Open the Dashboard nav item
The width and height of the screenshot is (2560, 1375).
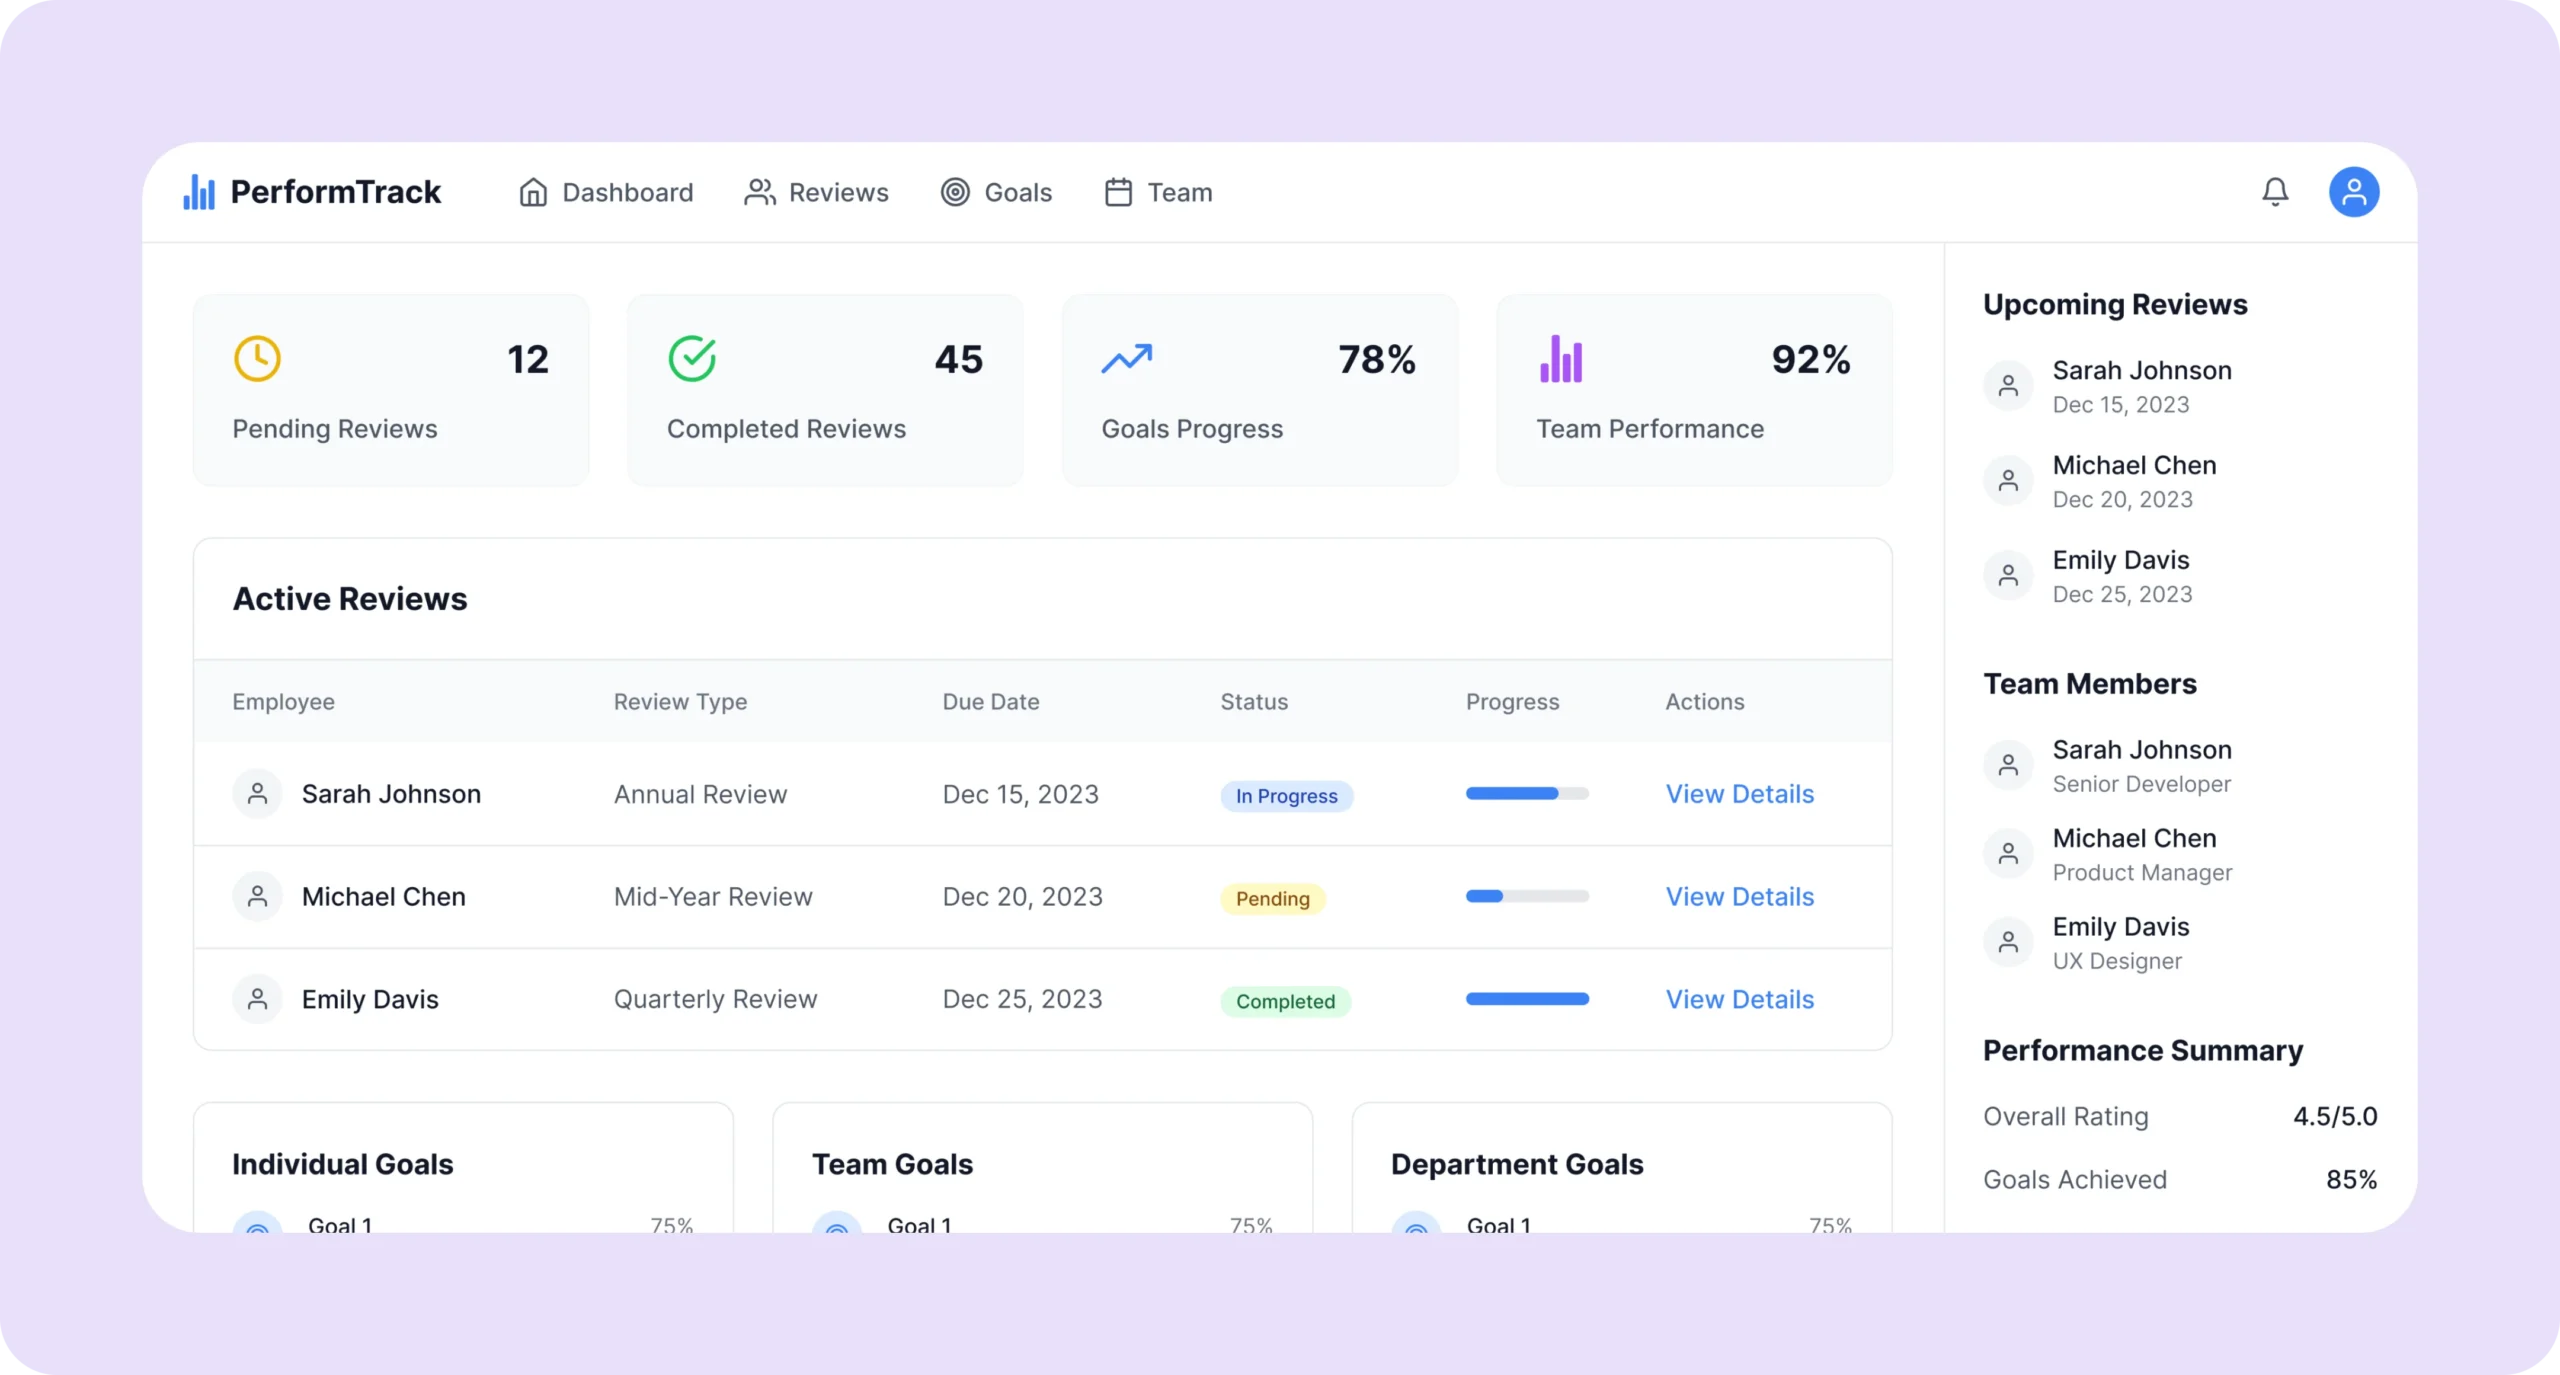click(x=606, y=192)
